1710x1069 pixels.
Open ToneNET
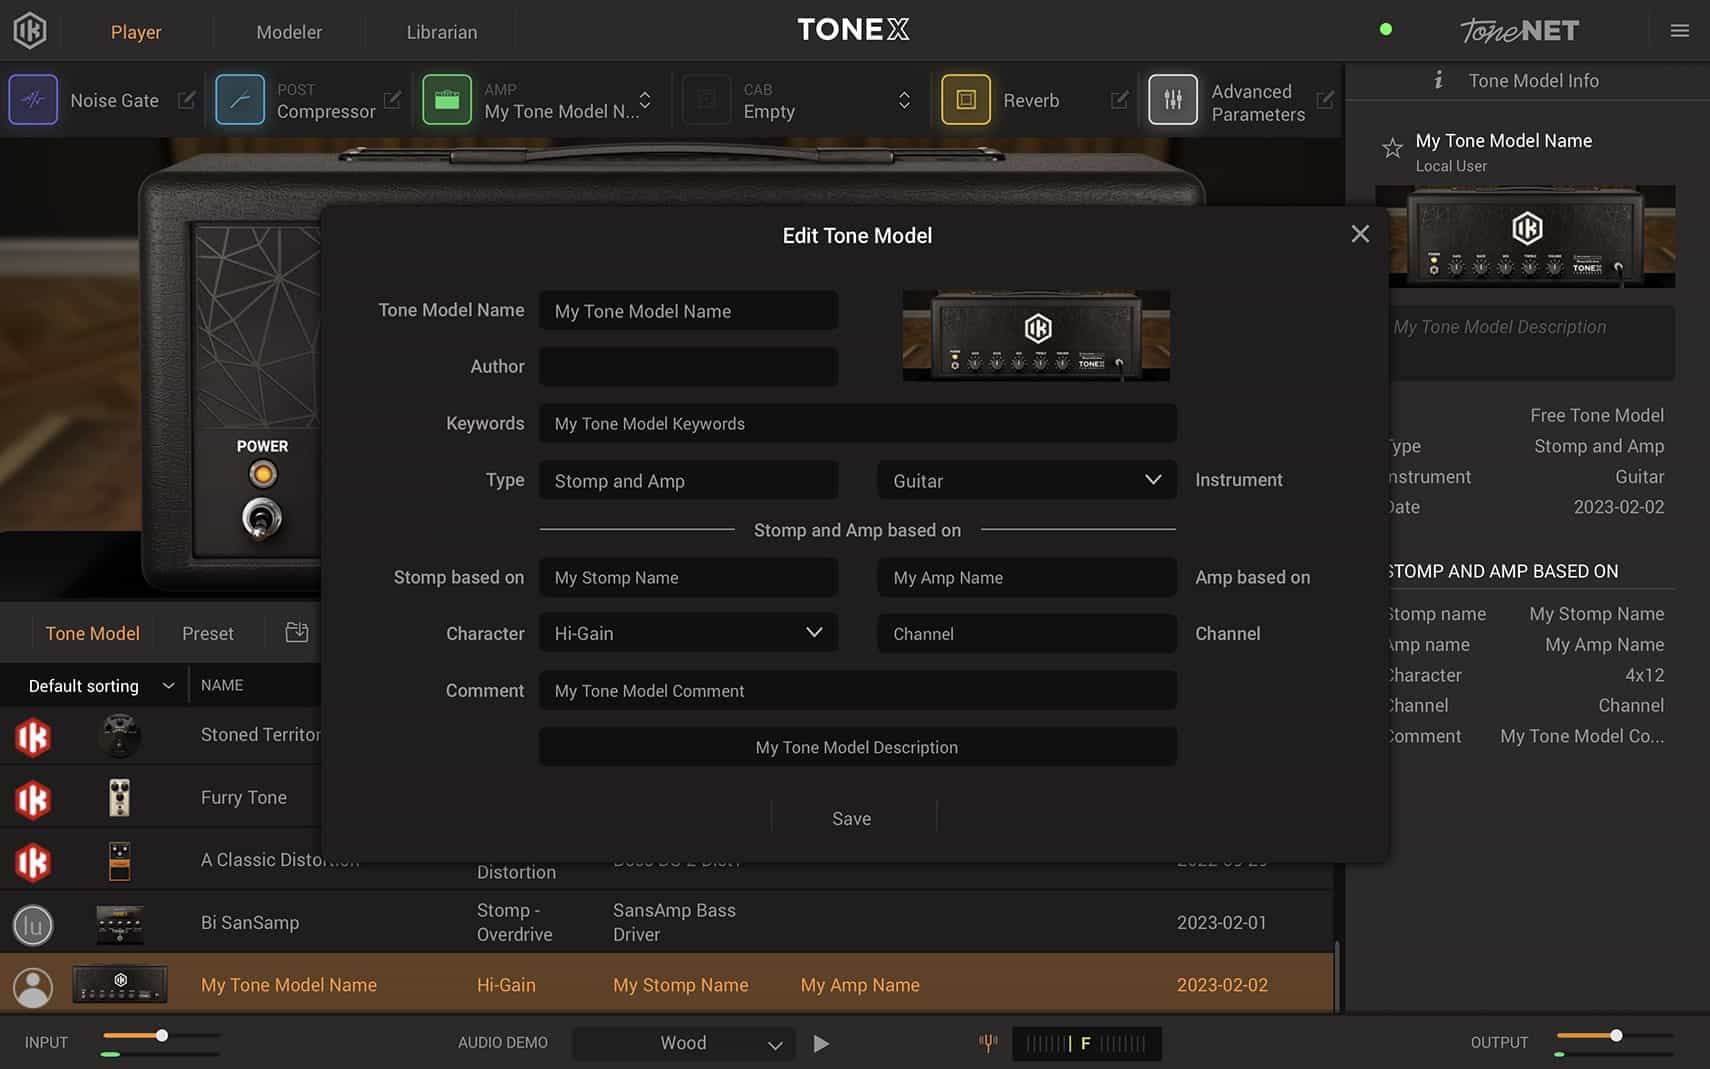(x=1519, y=31)
